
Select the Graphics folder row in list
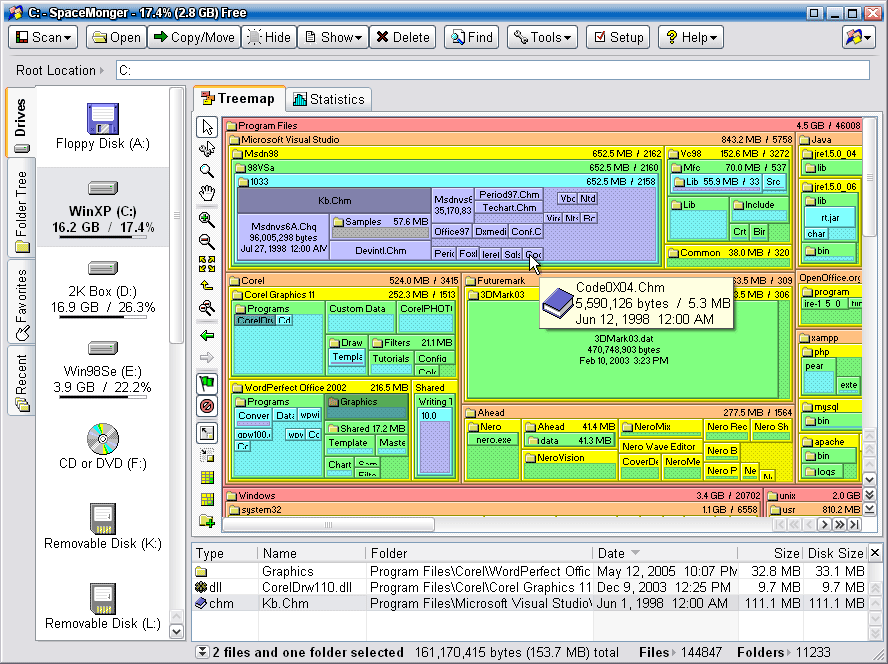pyautogui.click(x=530, y=571)
